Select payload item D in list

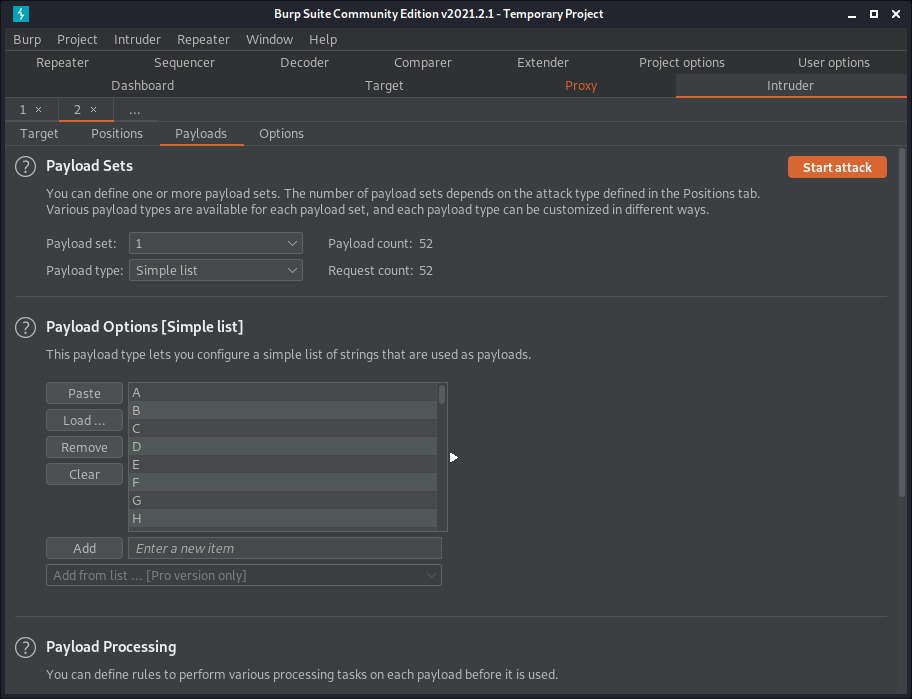(283, 447)
